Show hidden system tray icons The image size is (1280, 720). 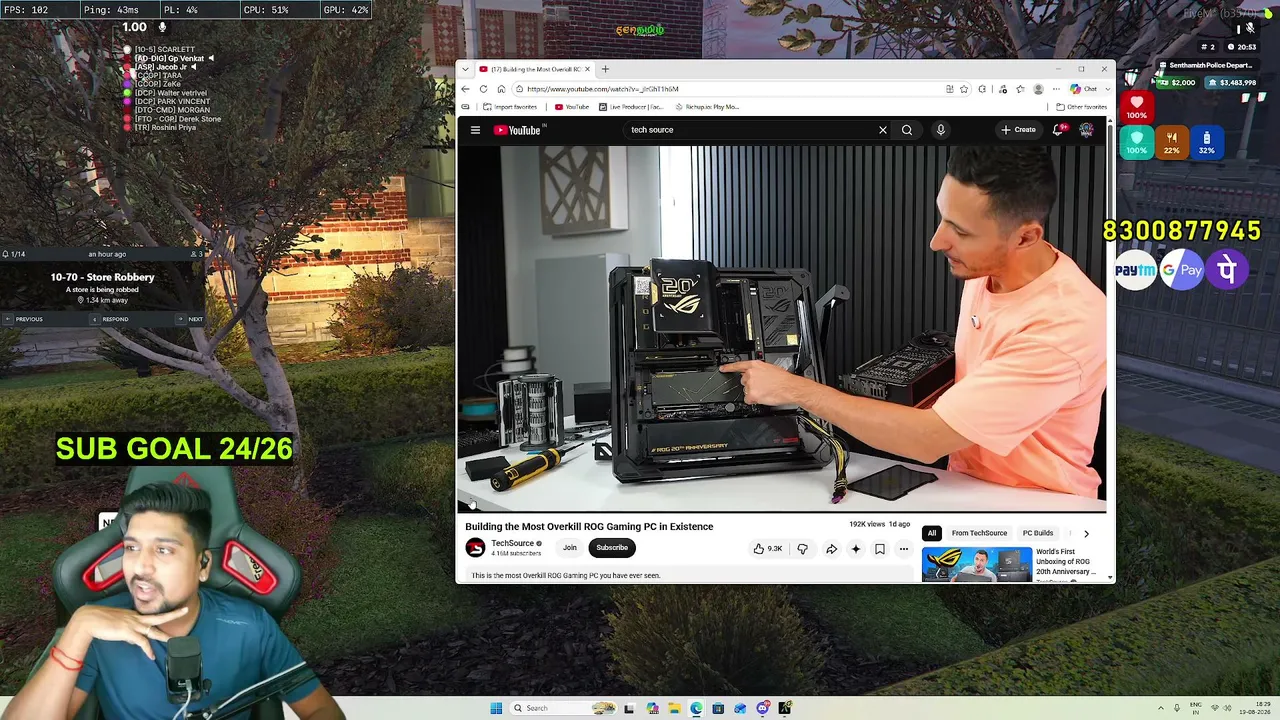click(x=1161, y=708)
